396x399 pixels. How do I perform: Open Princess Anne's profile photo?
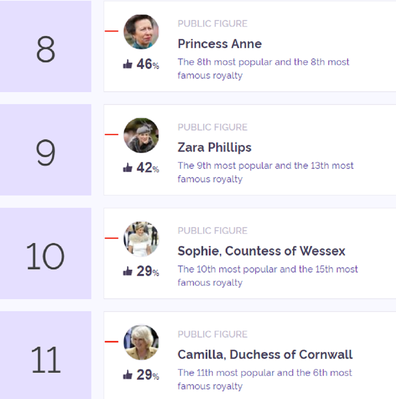click(x=141, y=32)
